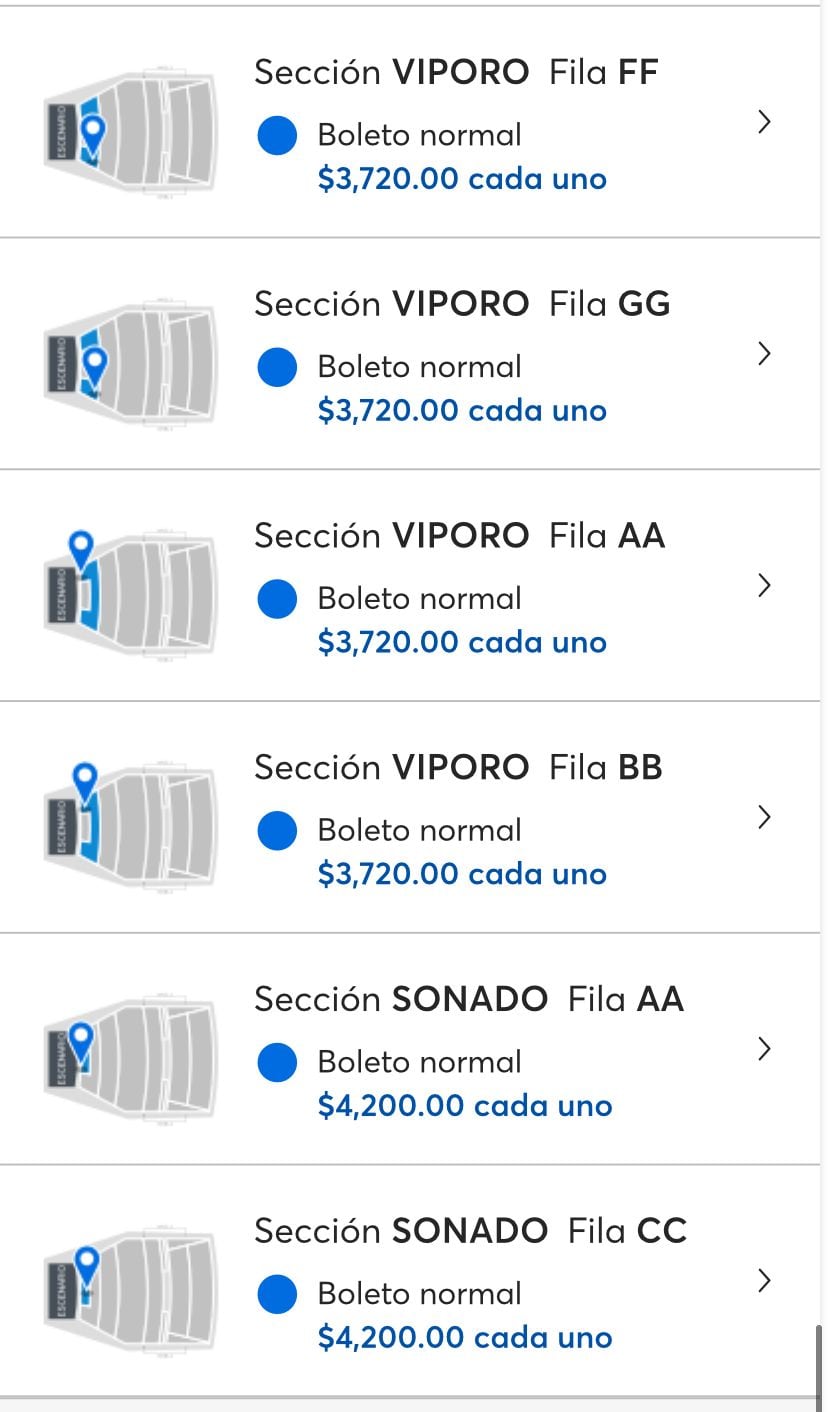Expand details for VIPORO Fila GG listing
This screenshot has height=1412, width=828.
click(764, 354)
